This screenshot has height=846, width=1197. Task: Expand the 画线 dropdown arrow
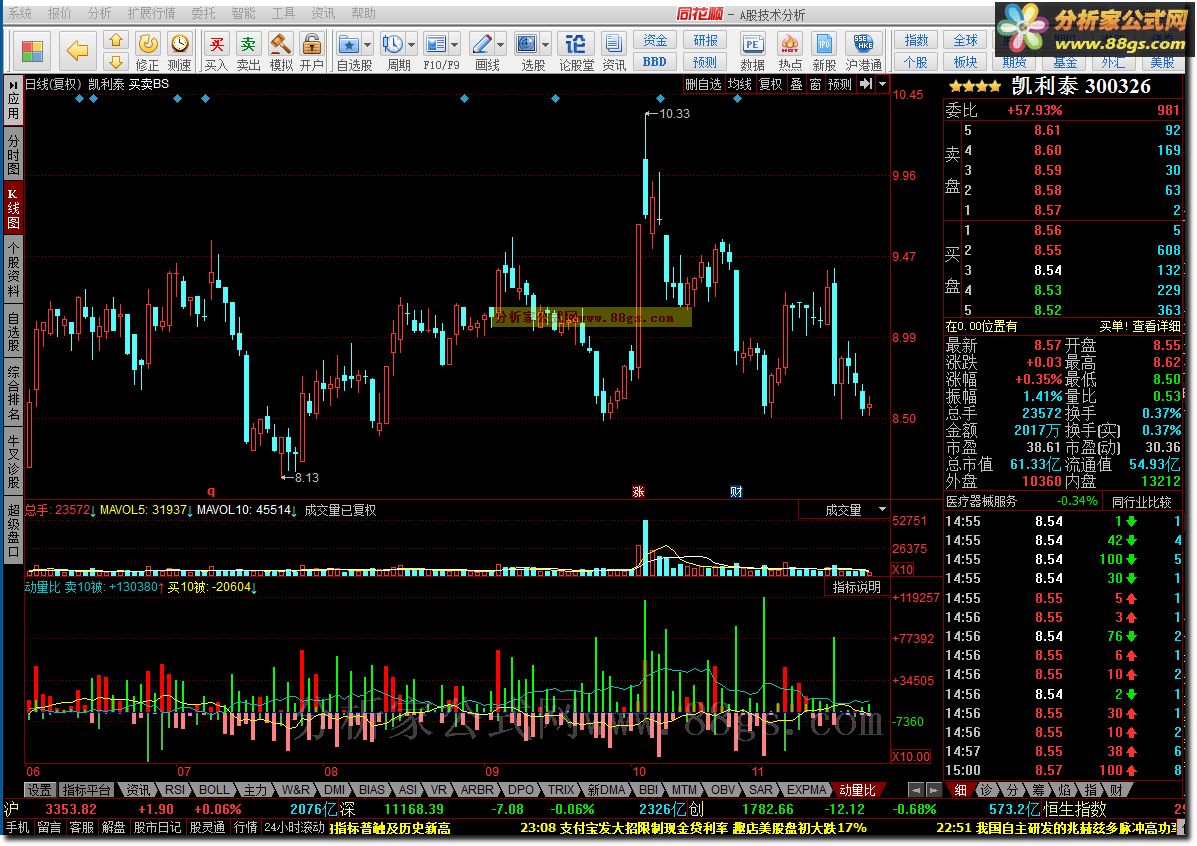click(x=501, y=44)
